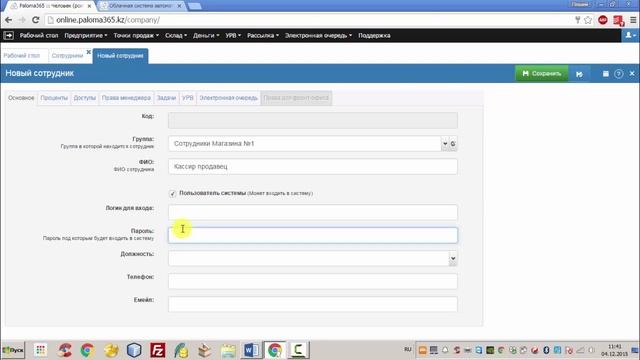Switch to the Права менеджера tab
The width and height of the screenshot is (640, 360).
click(x=126, y=98)
